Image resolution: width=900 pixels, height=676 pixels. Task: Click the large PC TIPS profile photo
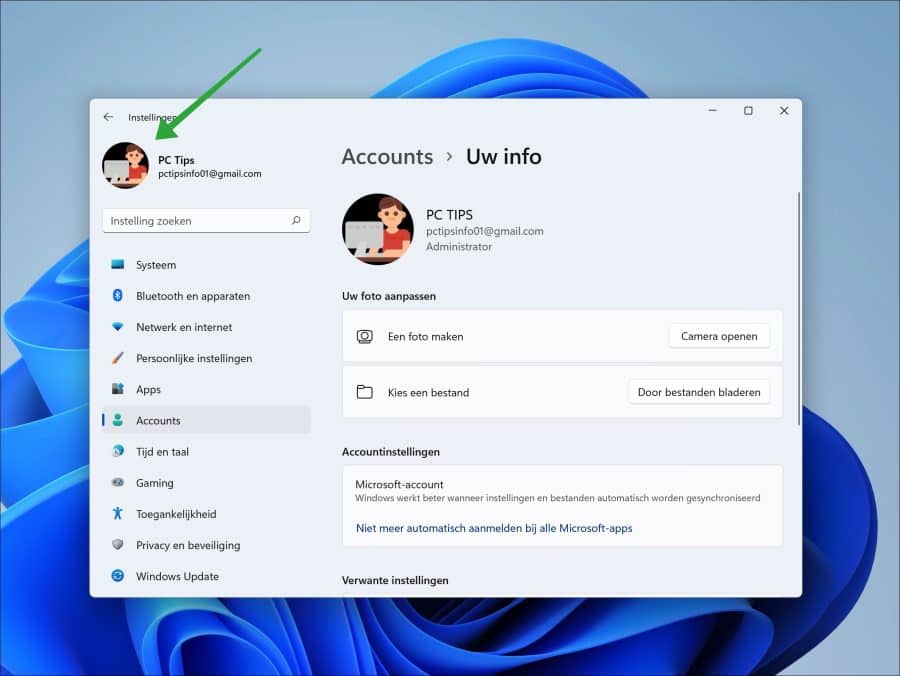tap(378, 229)
